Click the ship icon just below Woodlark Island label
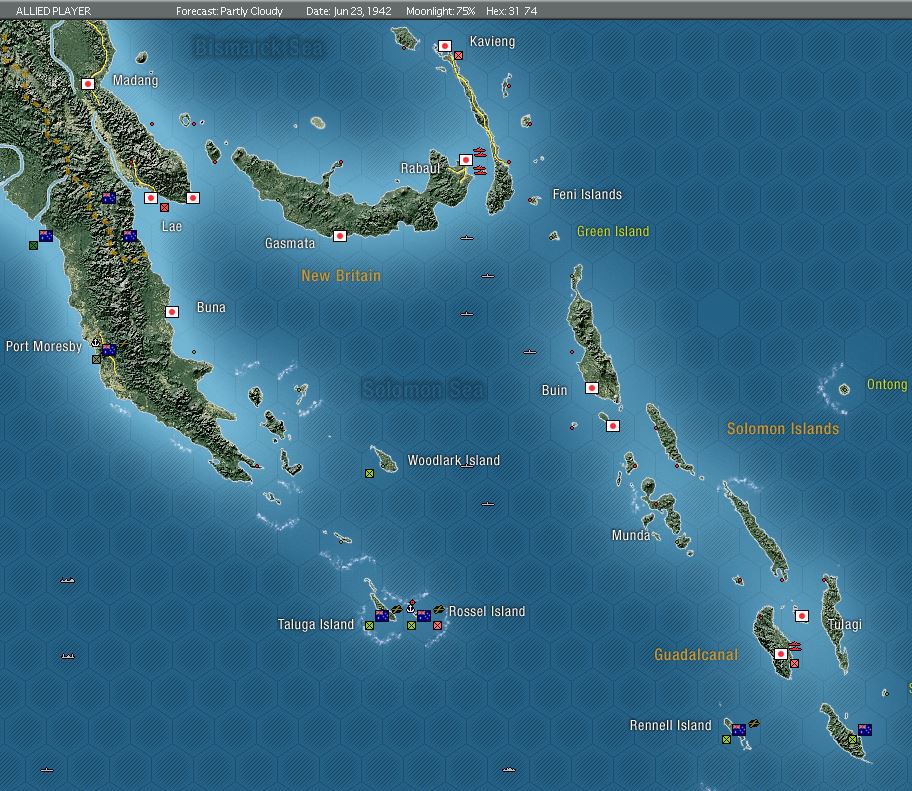 click(467, 466)
